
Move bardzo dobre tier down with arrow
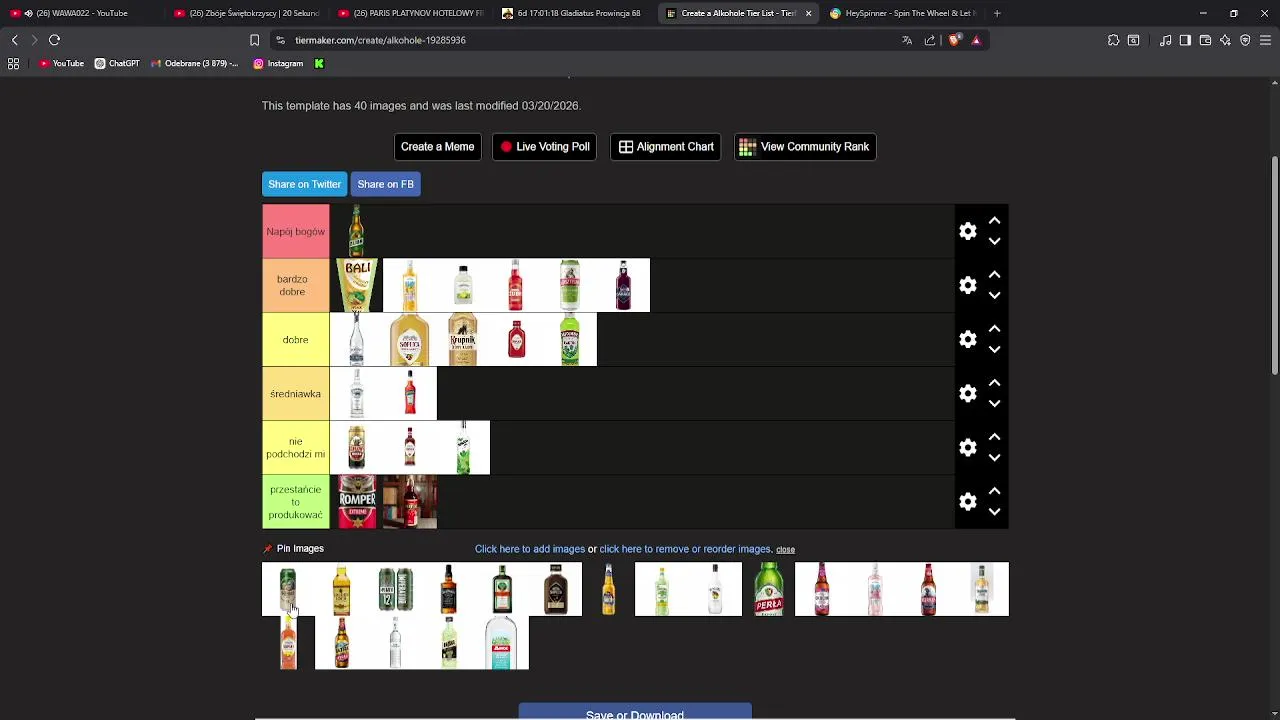[994, 295]
